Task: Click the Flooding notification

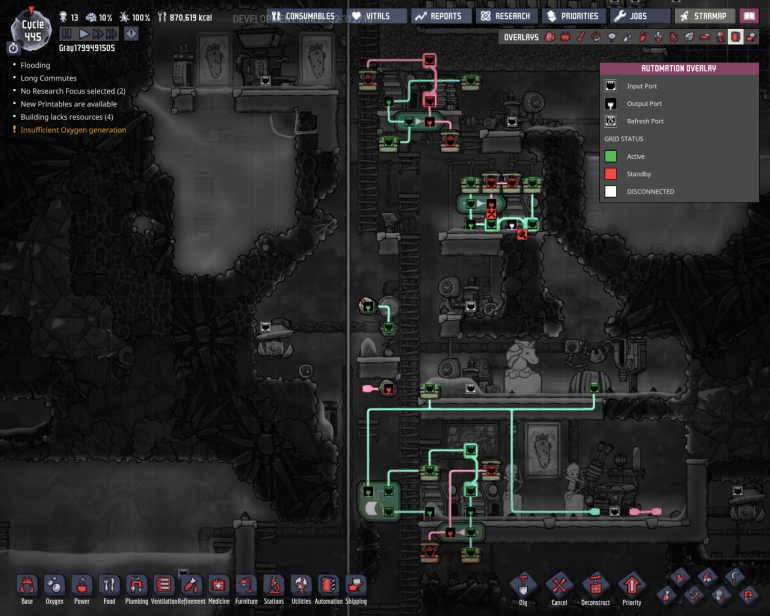Action: tap(35, 65)
